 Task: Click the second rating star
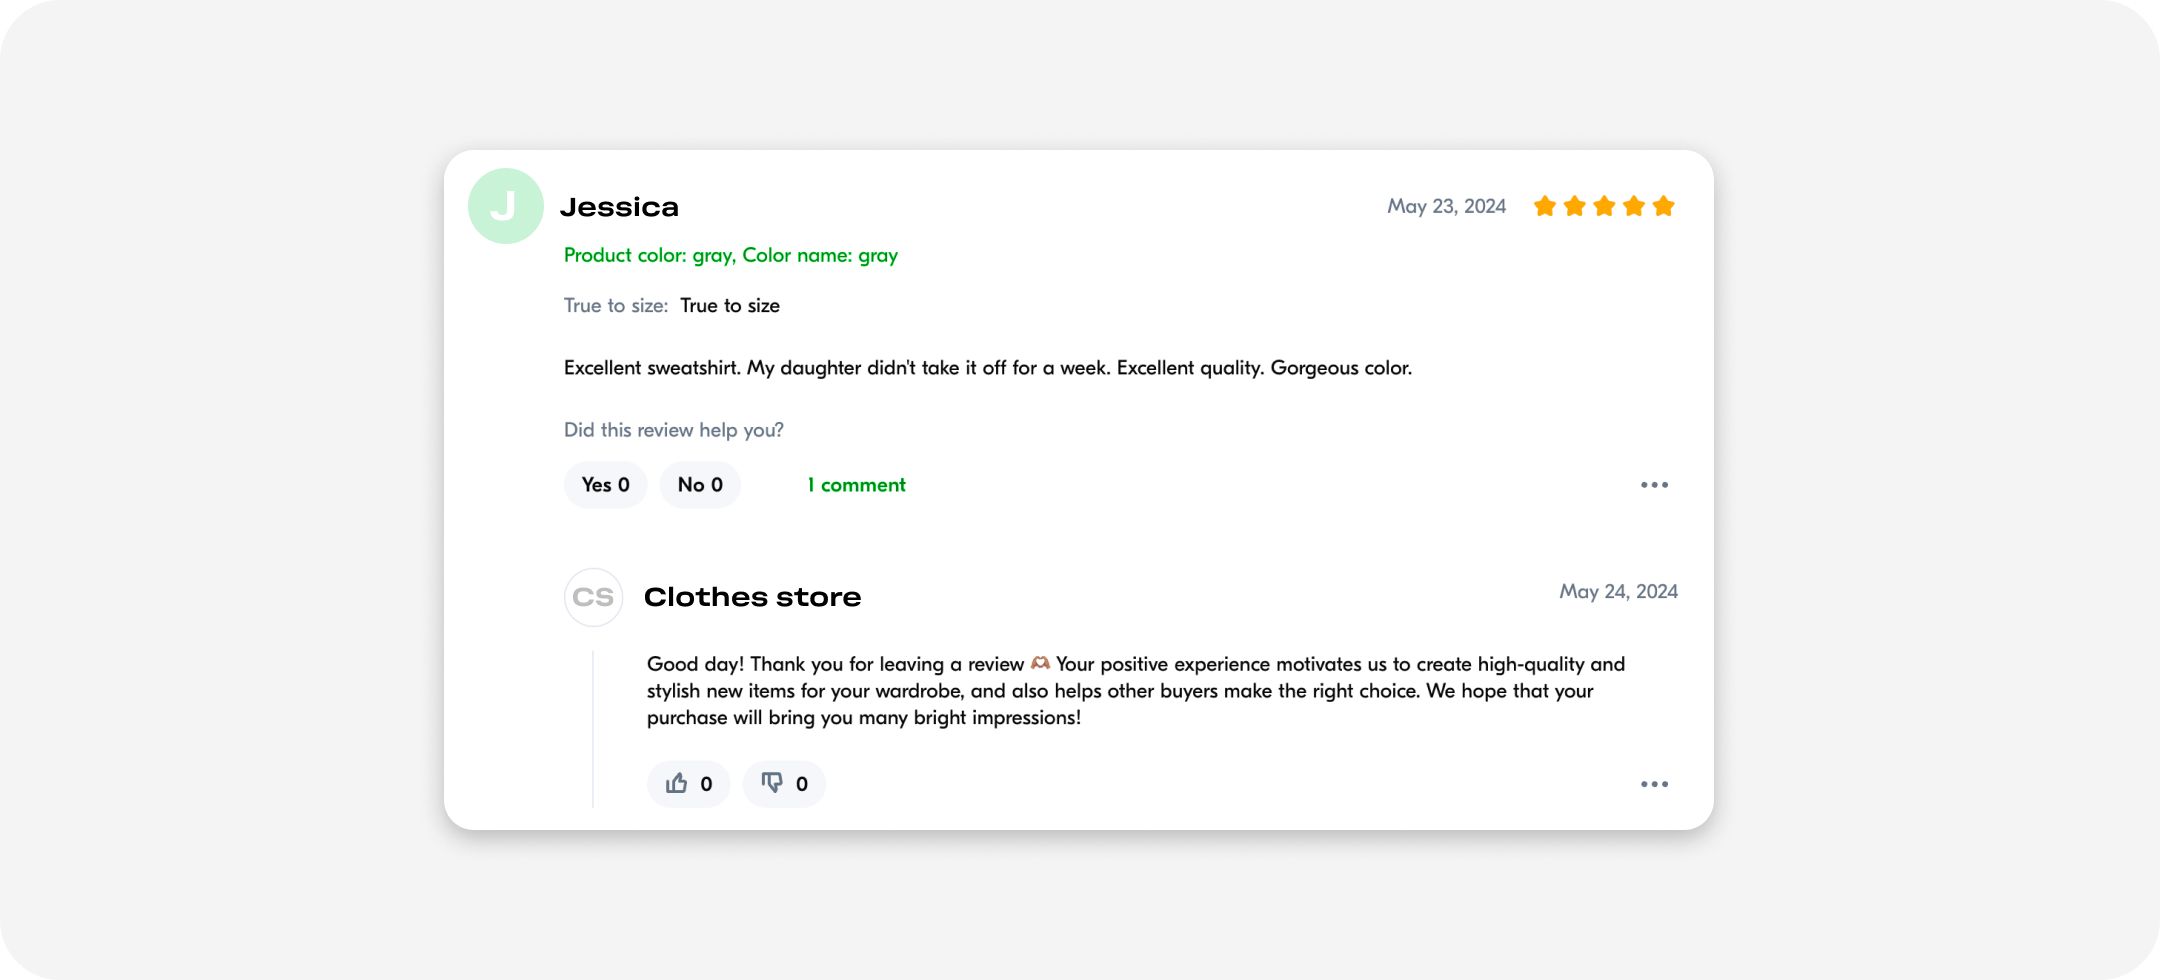point(1575,206)
